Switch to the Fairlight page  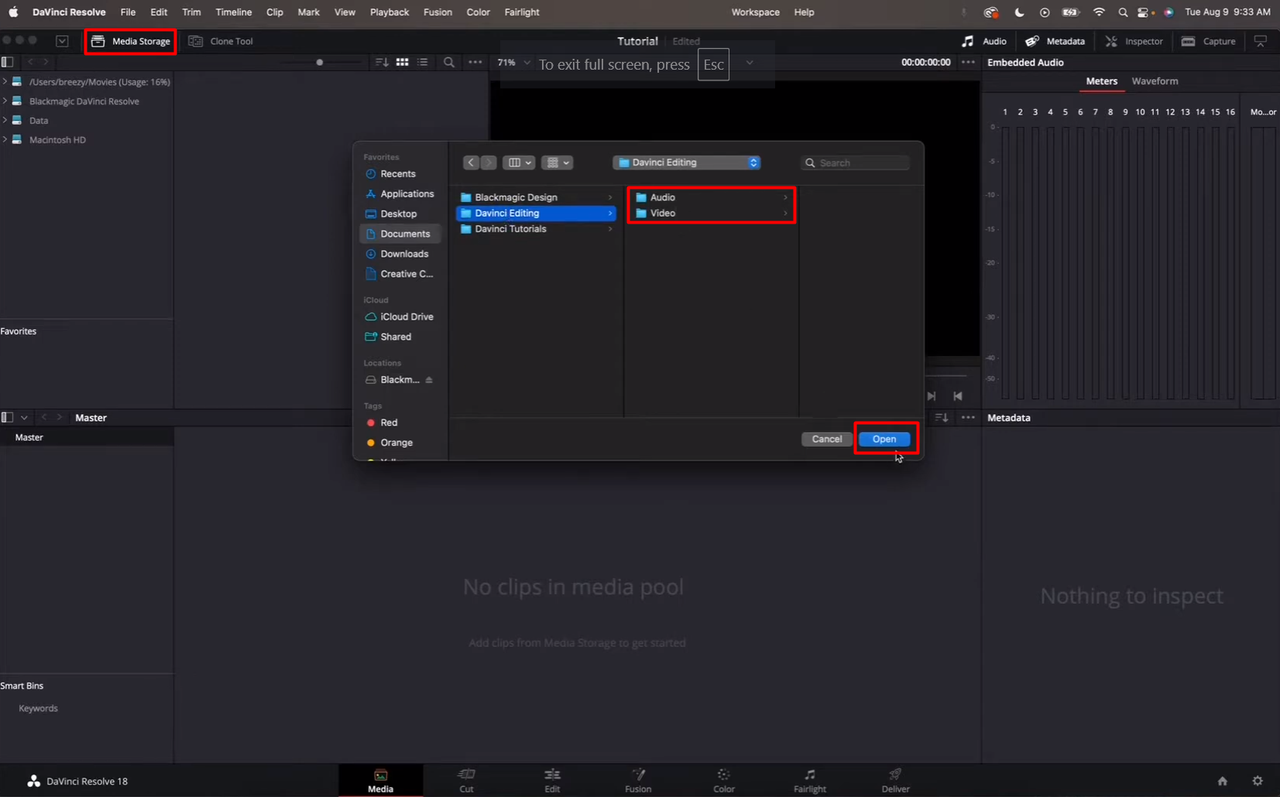809,780
